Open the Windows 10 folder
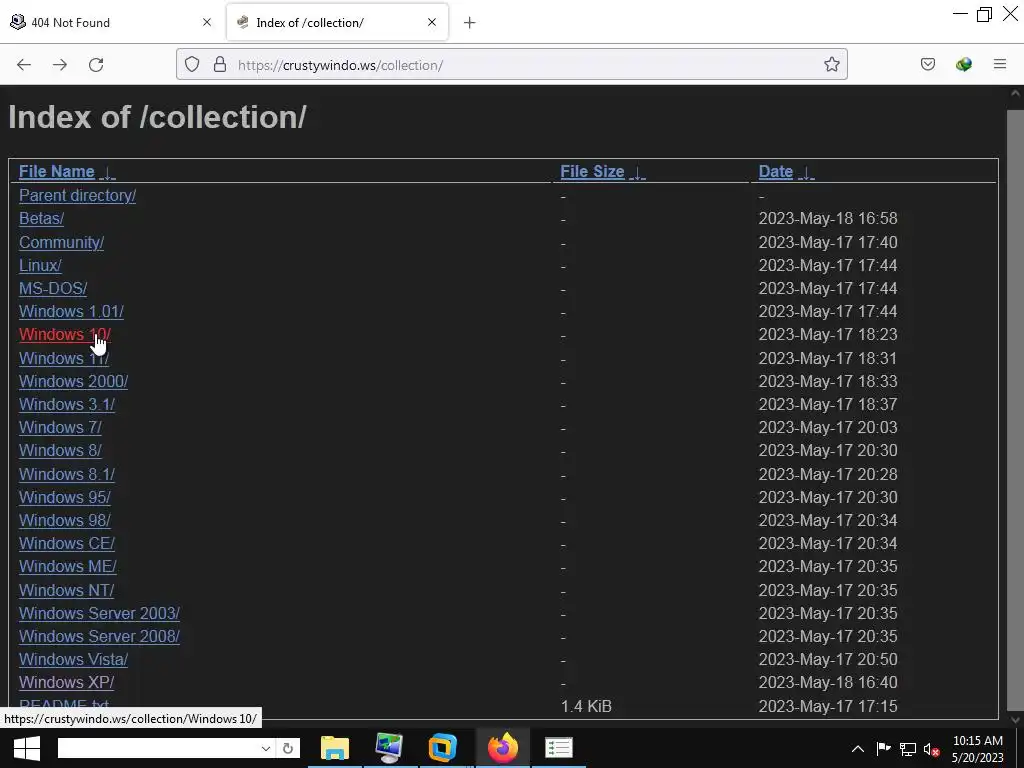 click(65, 334)
